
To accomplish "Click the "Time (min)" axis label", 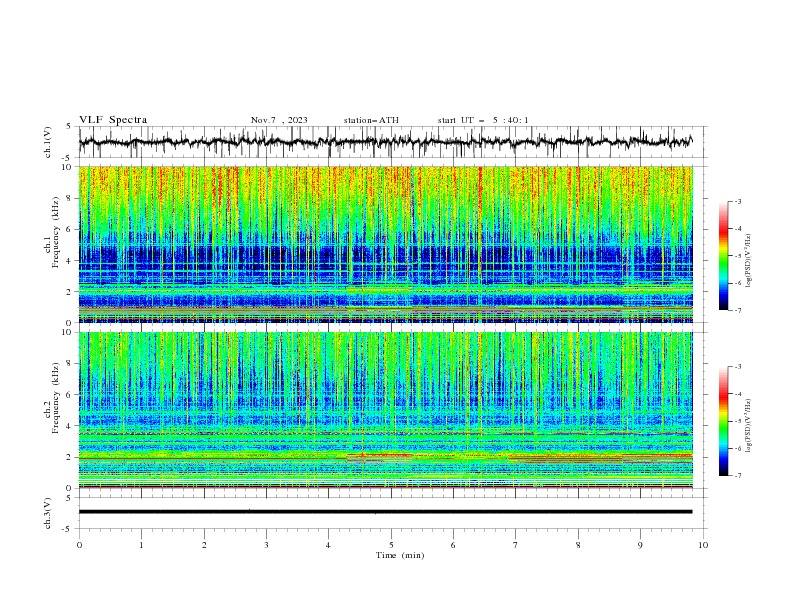I will click(400, 555).
